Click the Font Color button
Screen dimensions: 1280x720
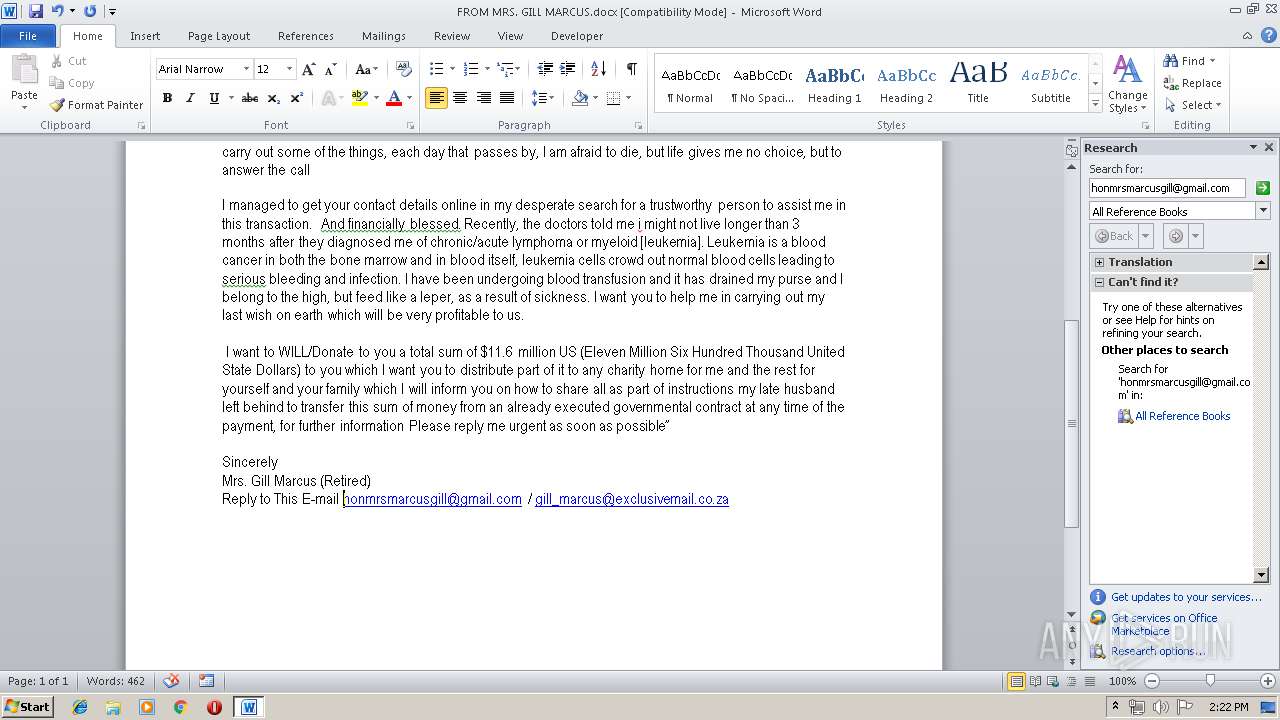pos(393,98)
